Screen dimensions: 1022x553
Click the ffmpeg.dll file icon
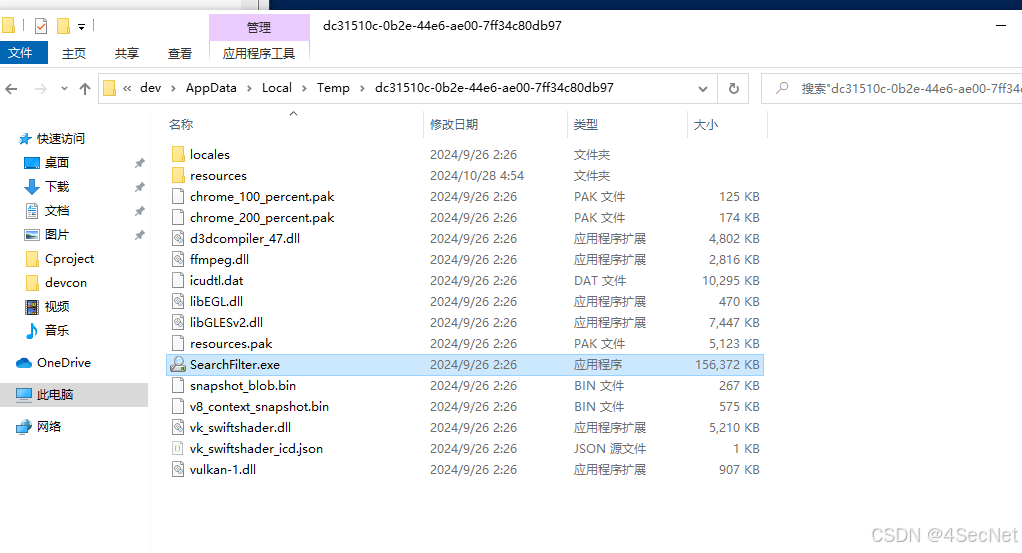click(178, 260)
